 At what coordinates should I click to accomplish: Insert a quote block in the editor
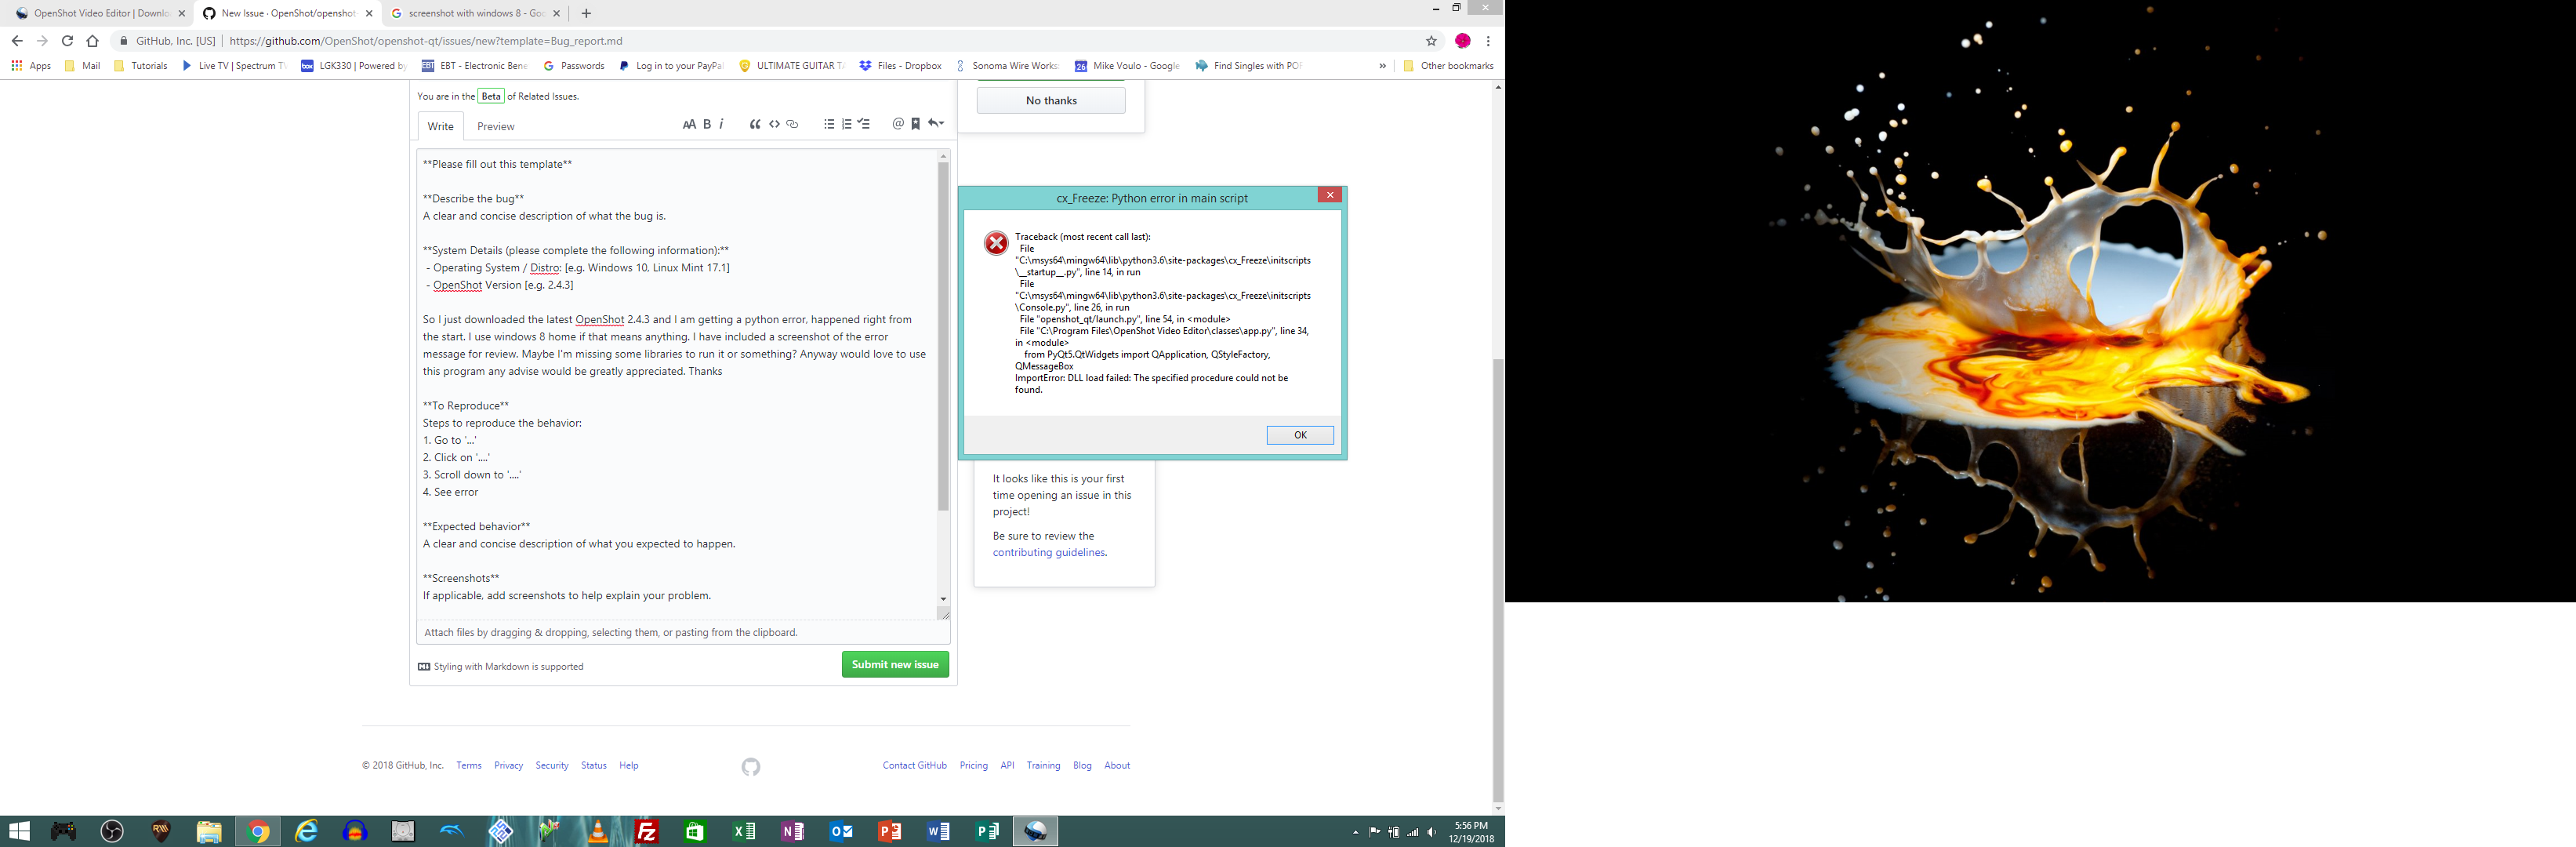point(755,124)
